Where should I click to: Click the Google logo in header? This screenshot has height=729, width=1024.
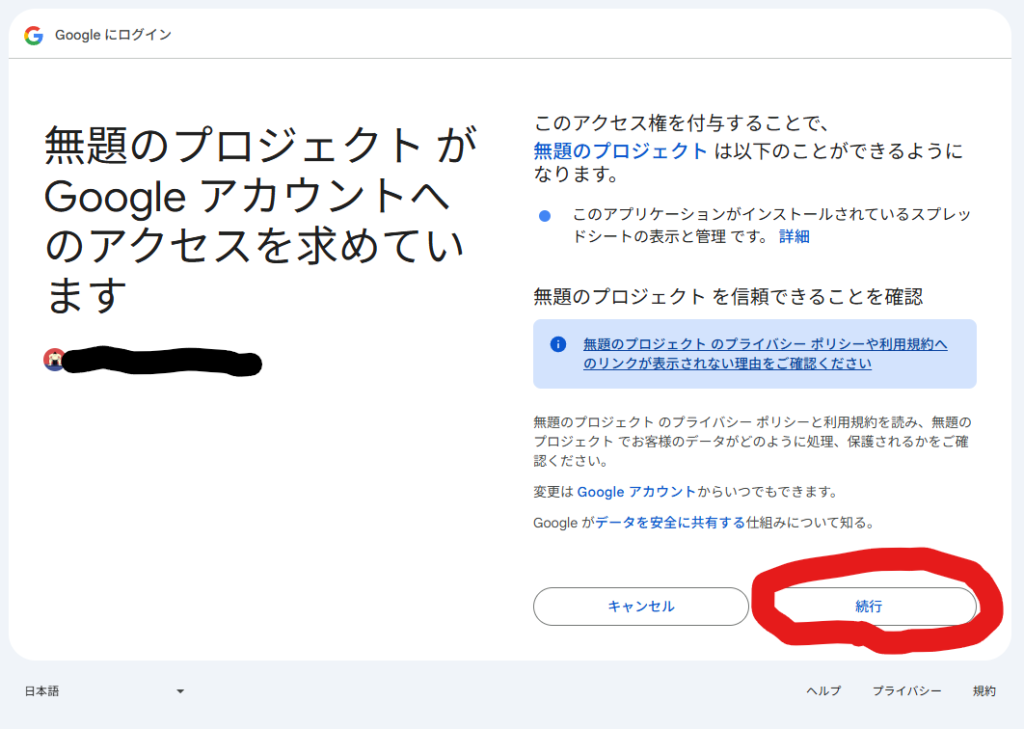[x=34, y=35]
